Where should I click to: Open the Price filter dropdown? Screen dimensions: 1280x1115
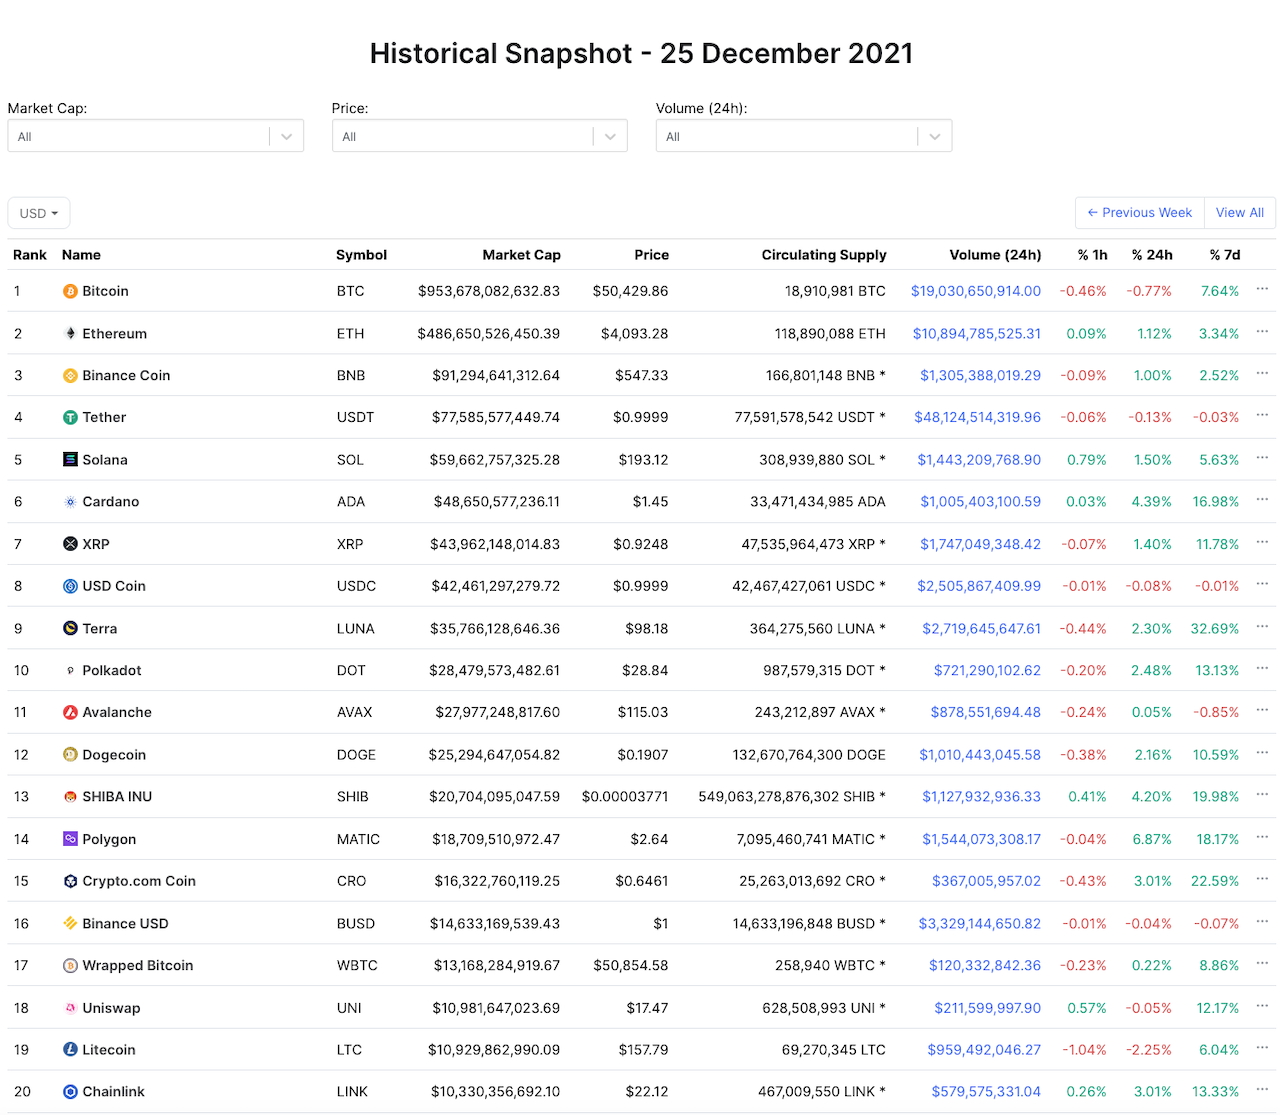[479, 136]
